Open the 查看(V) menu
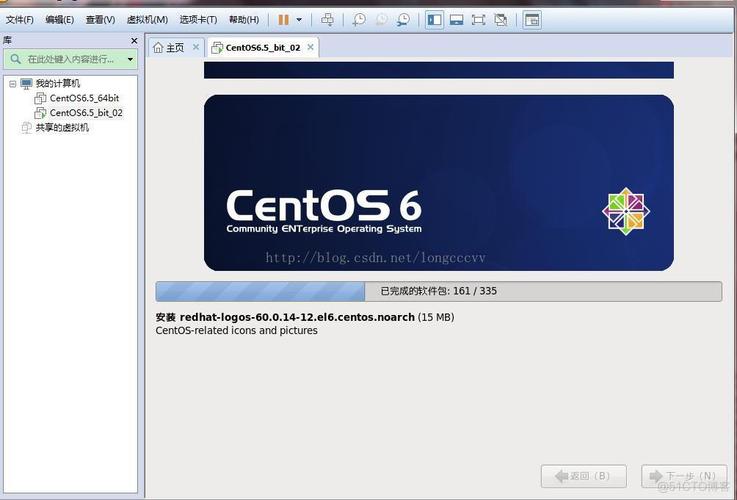Image resolution: width=737 pixels, height=500 pixels. tap(100, 20)
